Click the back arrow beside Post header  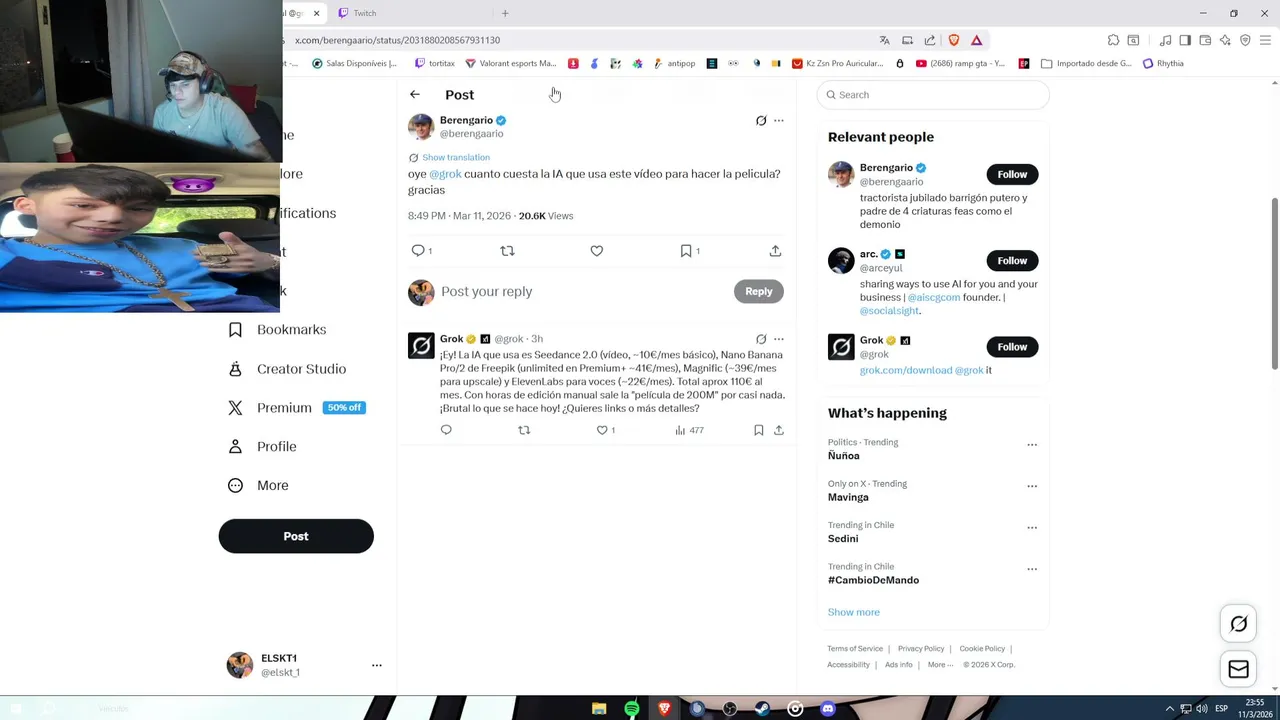tap(415, 94)
